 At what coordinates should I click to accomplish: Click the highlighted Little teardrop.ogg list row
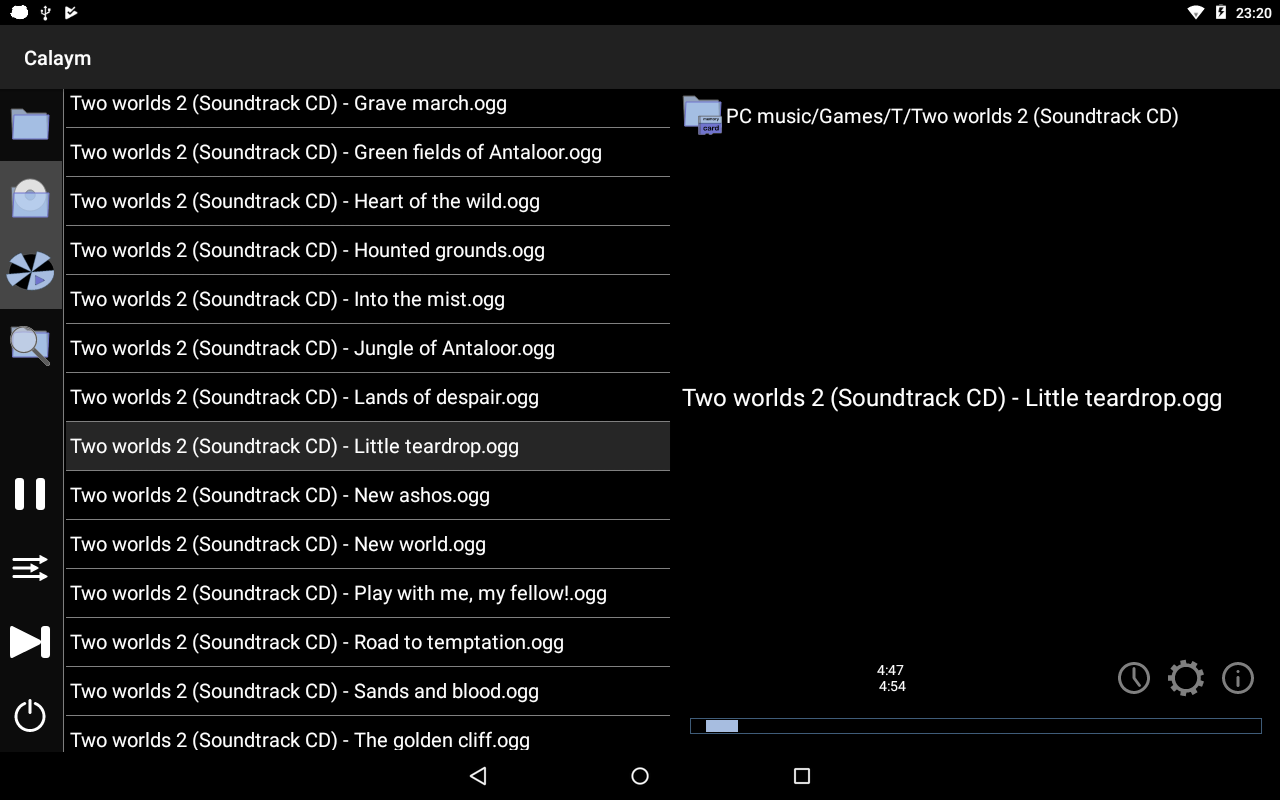point(368,446)
